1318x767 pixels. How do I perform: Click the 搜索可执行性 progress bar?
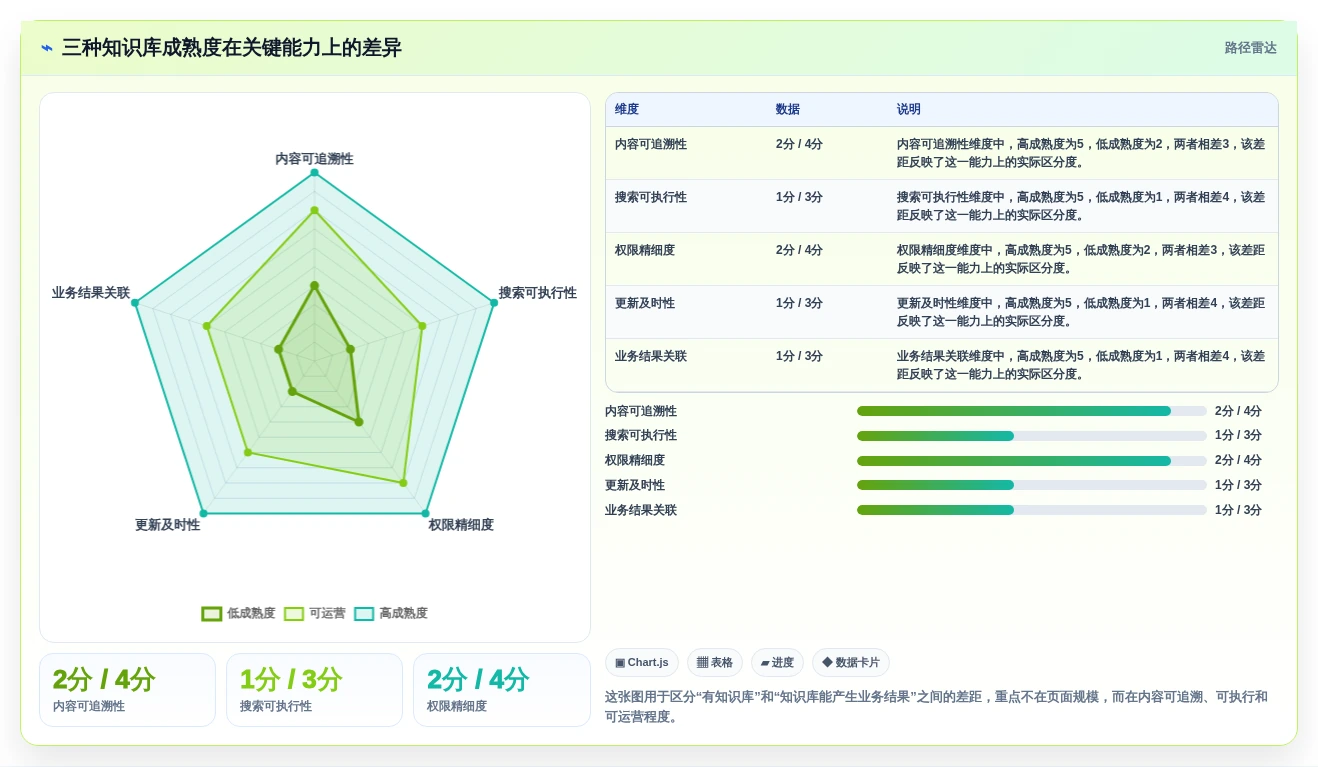(1032, 436)
